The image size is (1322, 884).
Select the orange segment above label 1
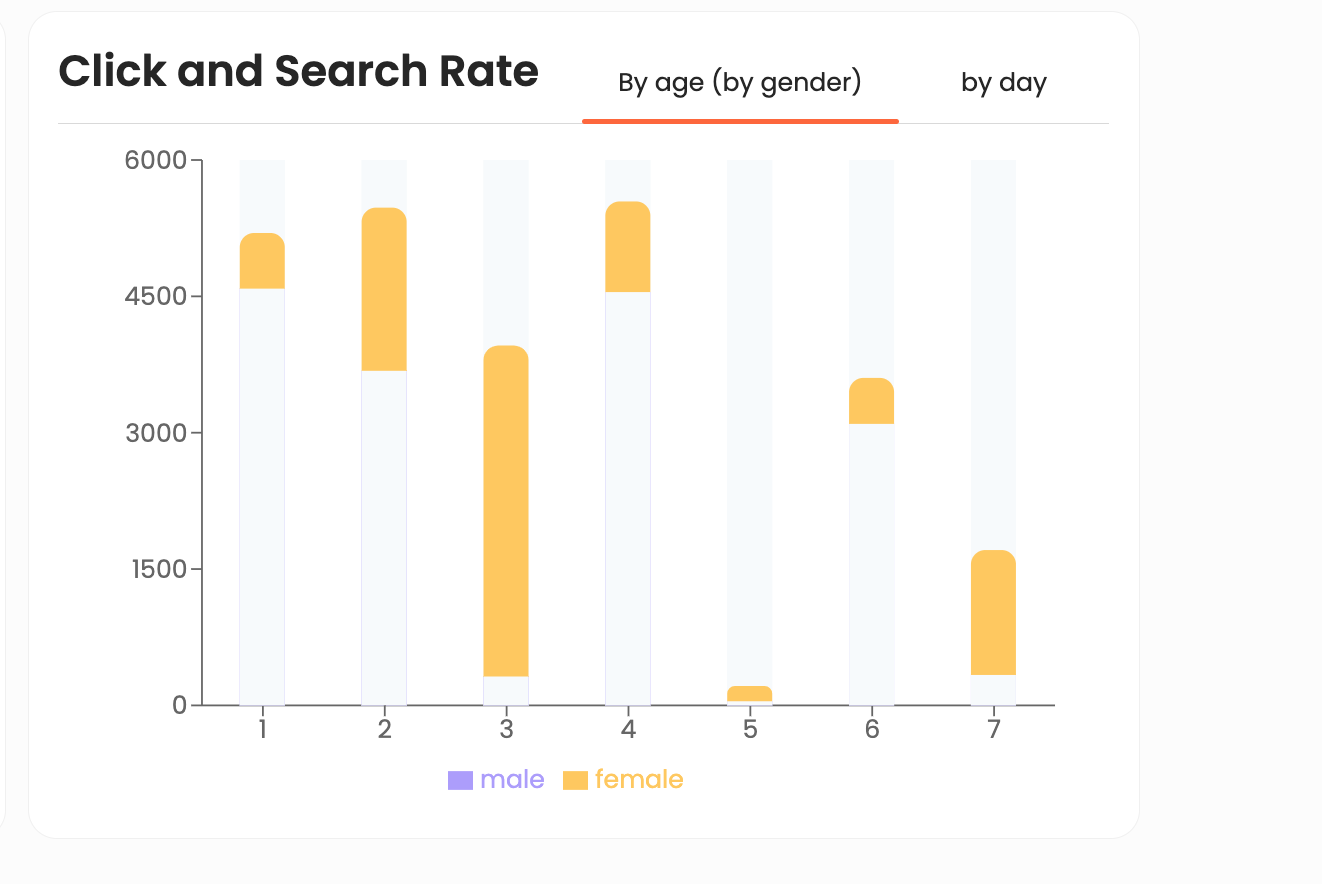tap(262, 262)
